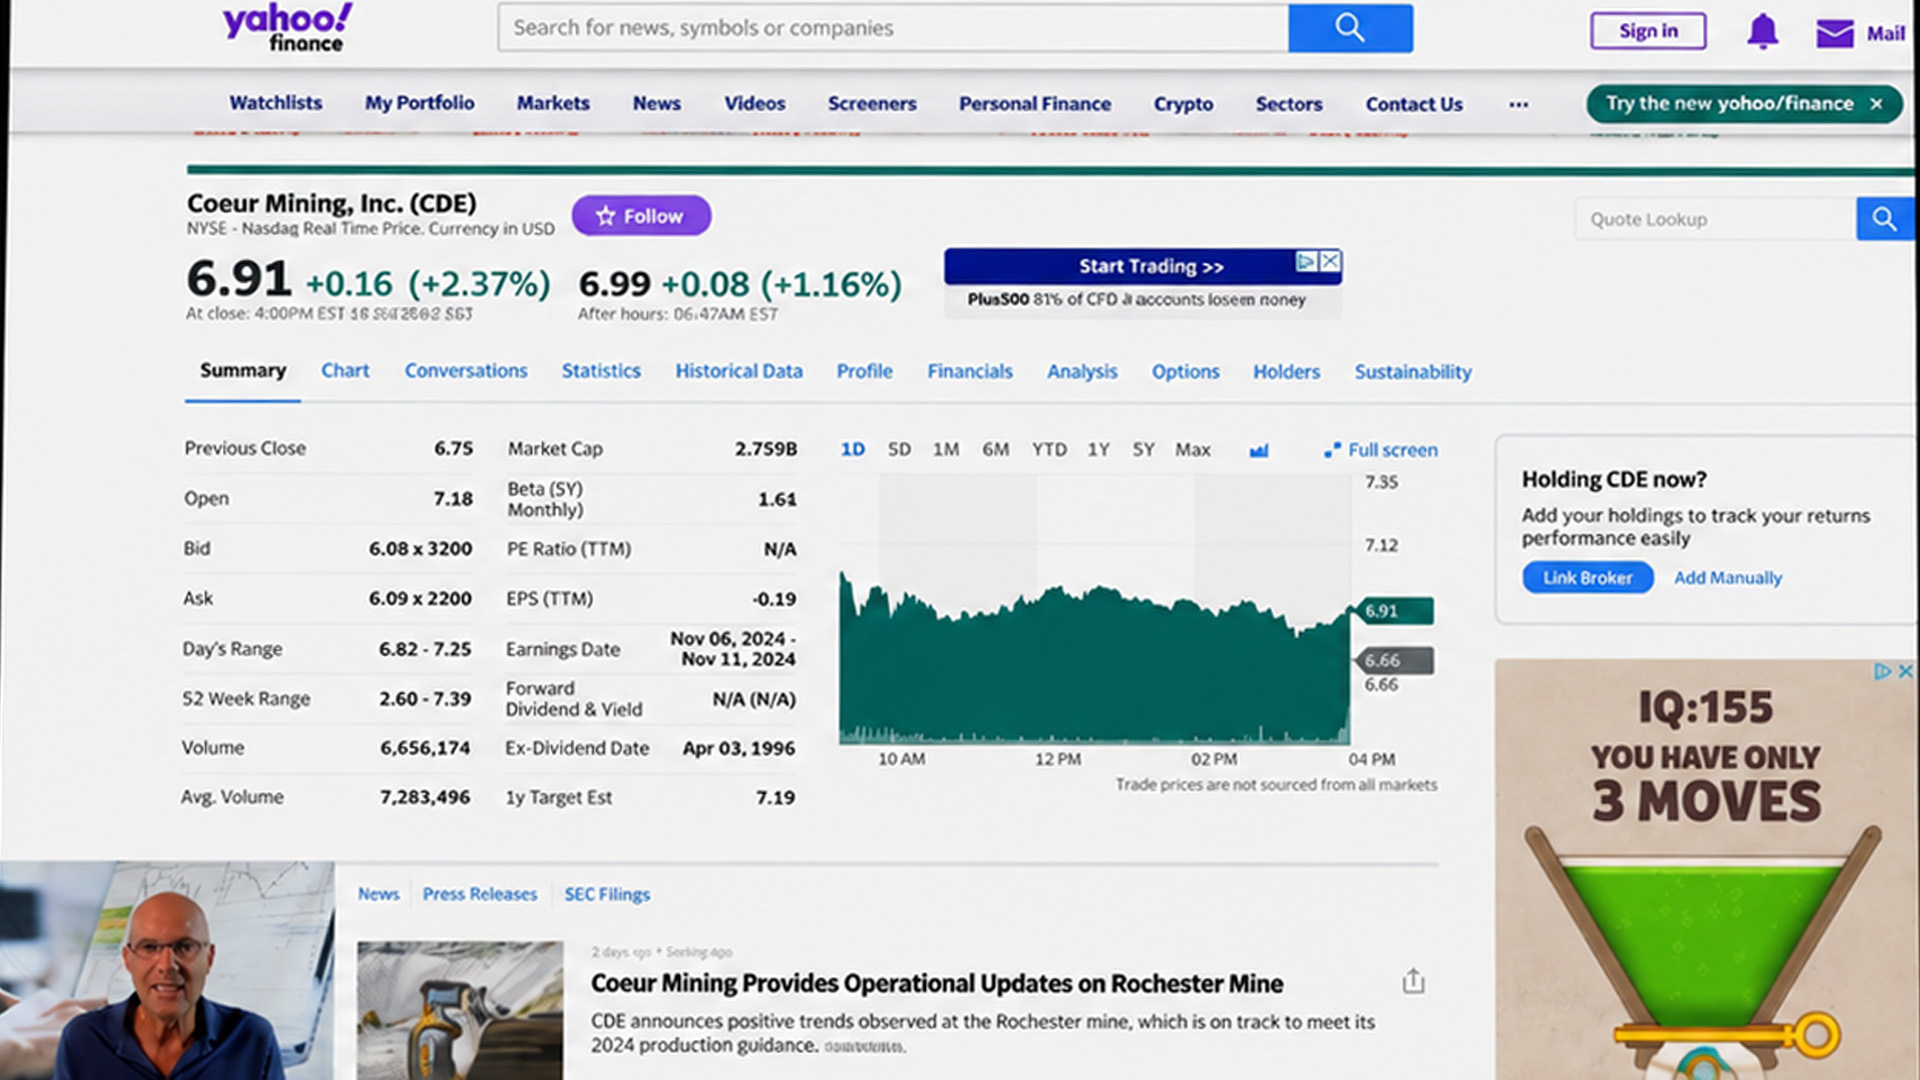
Task: Open the Financials tab
Action: click(970, 371)
